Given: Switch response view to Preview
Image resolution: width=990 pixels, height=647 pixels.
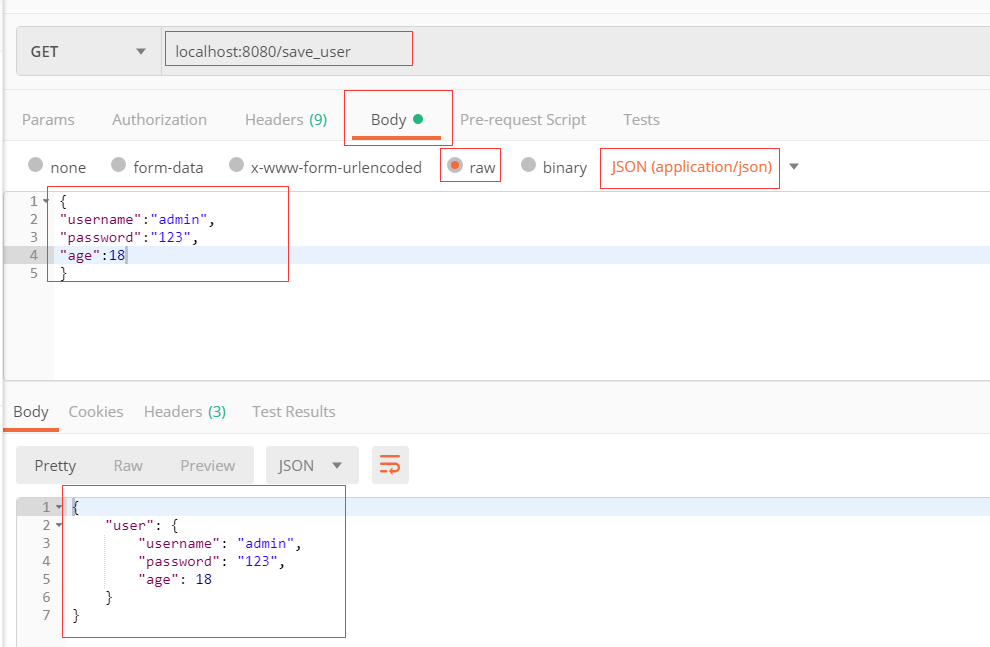Looking at the screenshot, I should (x=208, y=465).
